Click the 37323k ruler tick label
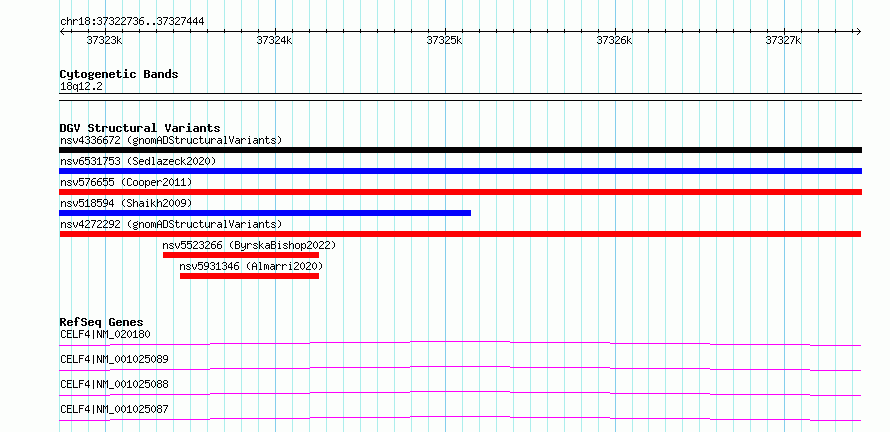This screenshot has width=890, height=432. [104, 40]
